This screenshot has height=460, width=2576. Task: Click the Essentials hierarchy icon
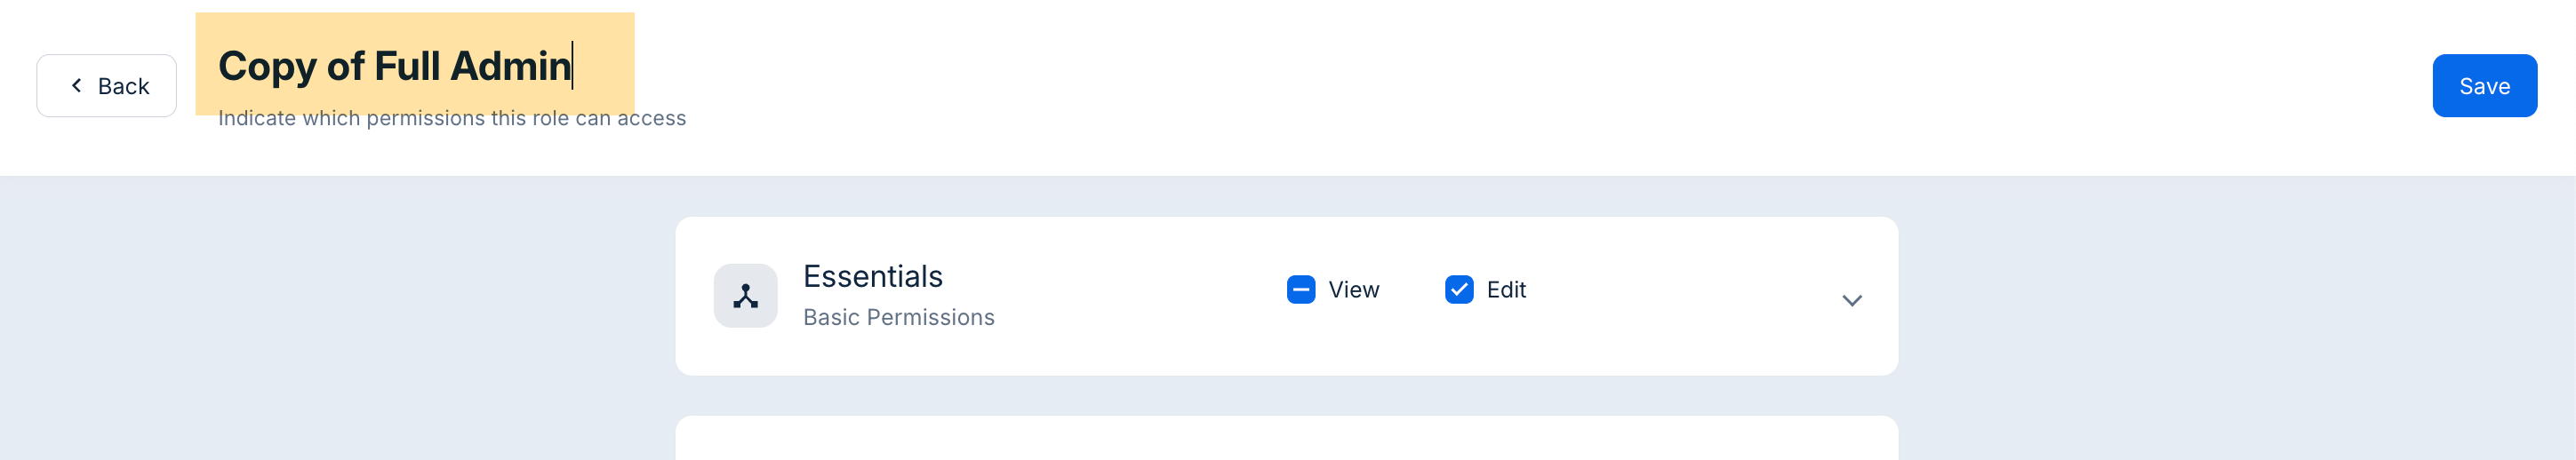745,296
